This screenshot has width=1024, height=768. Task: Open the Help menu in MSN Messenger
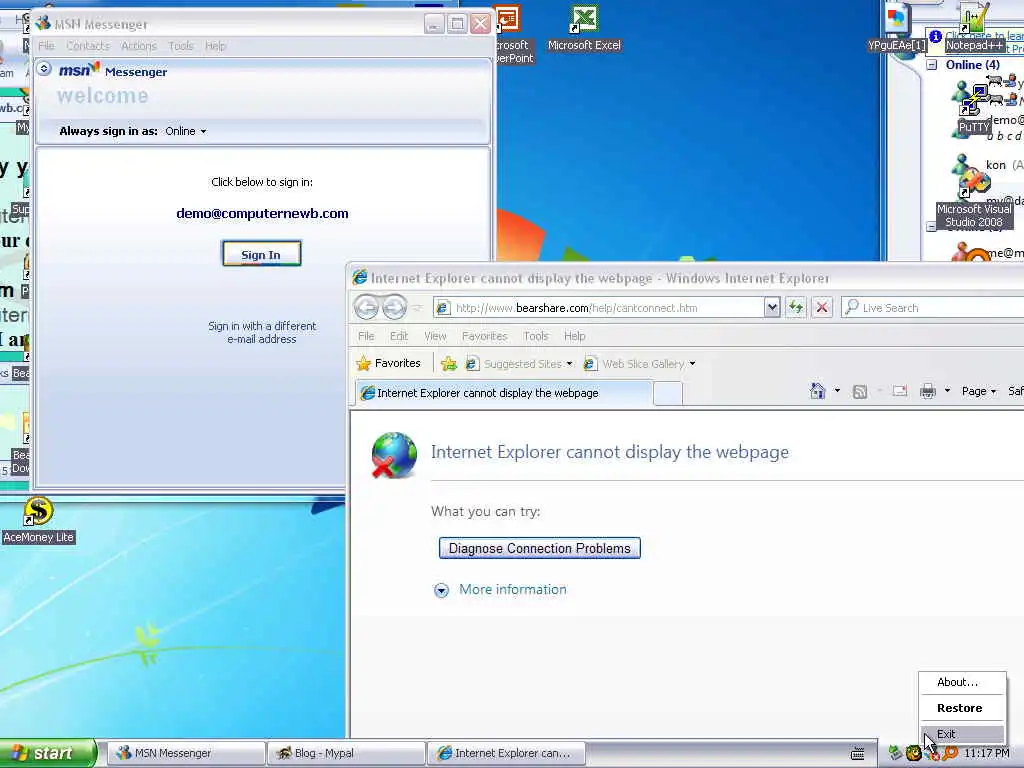click(x=215, y=46)
